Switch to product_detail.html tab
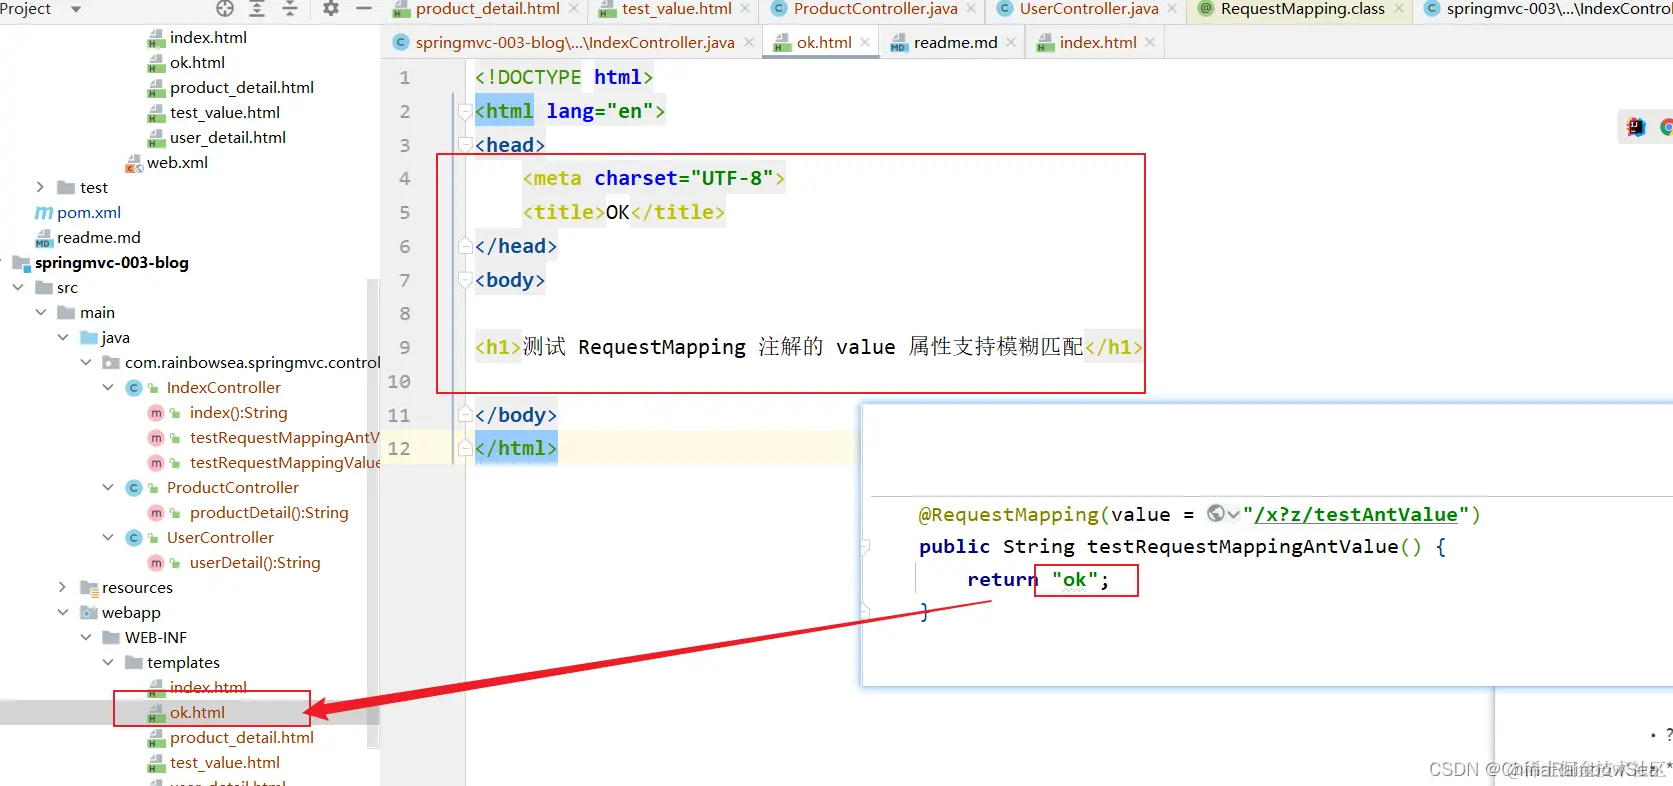Screen dimensions: 1673x786 (x=487, y=9)
